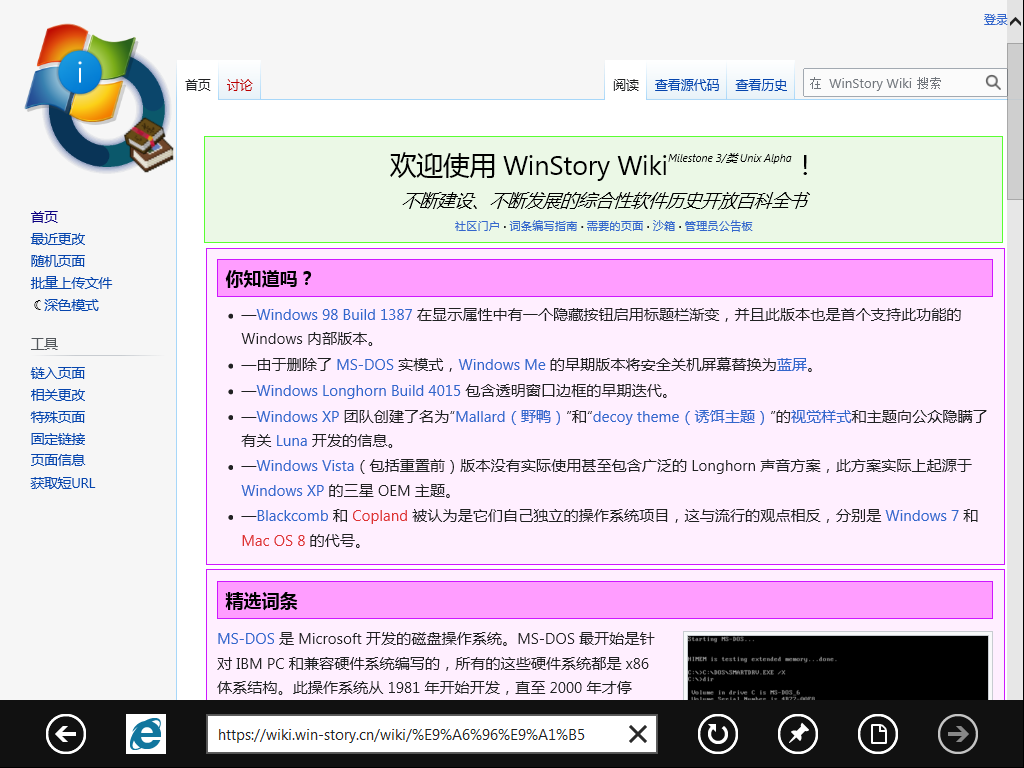Click the search magnifier icon
Image resolution: width=1024 pixels, height=768 pixels.
click(x=993, y=83)
